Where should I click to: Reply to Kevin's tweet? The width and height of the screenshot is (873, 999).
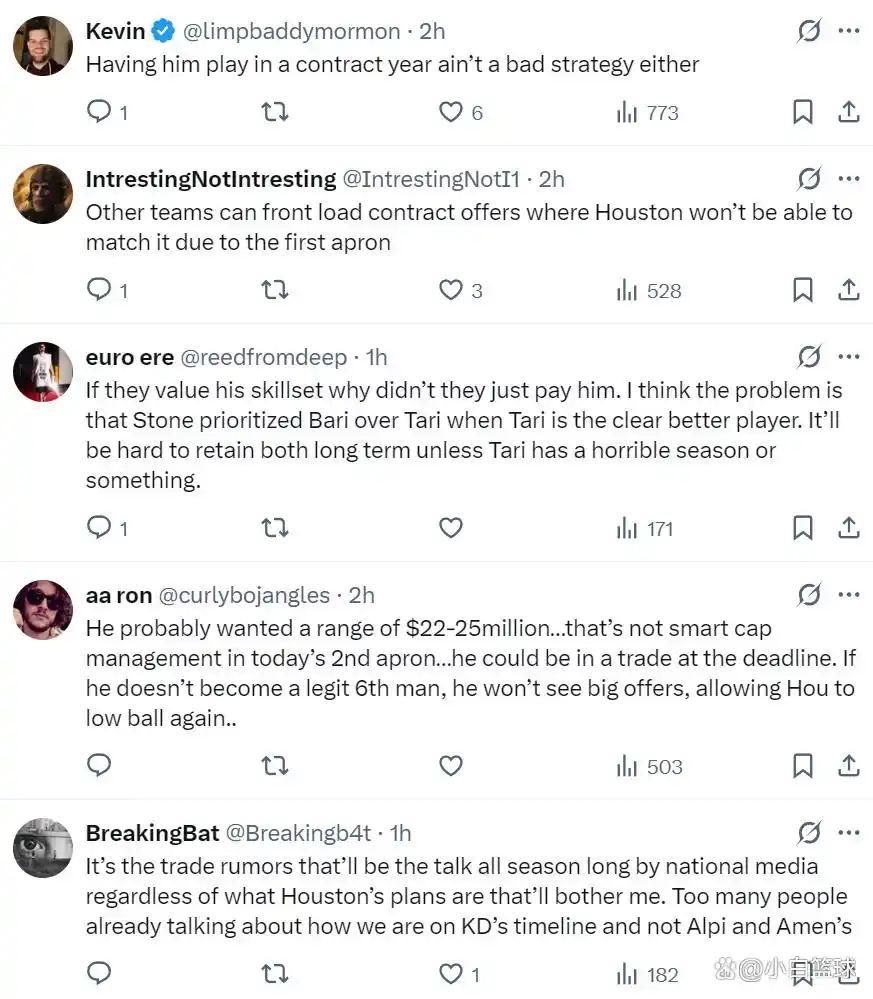[99, 112]
